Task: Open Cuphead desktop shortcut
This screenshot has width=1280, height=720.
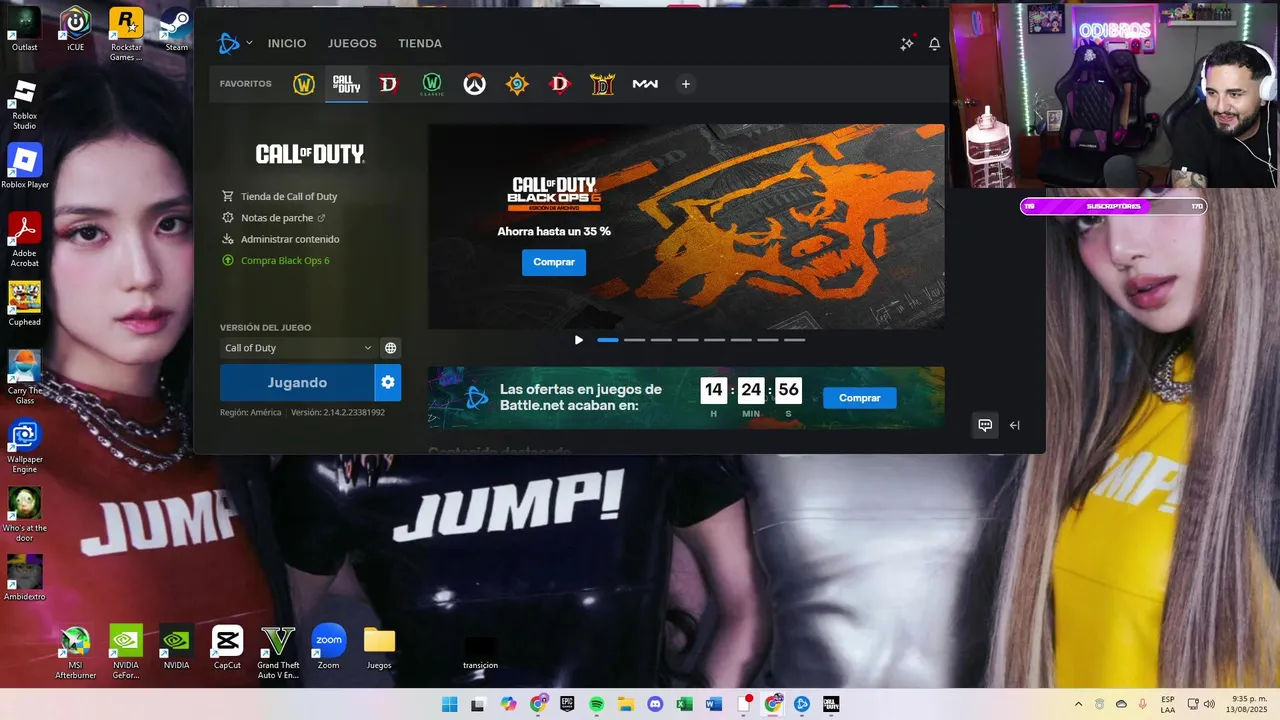Action: pos(24,304)
